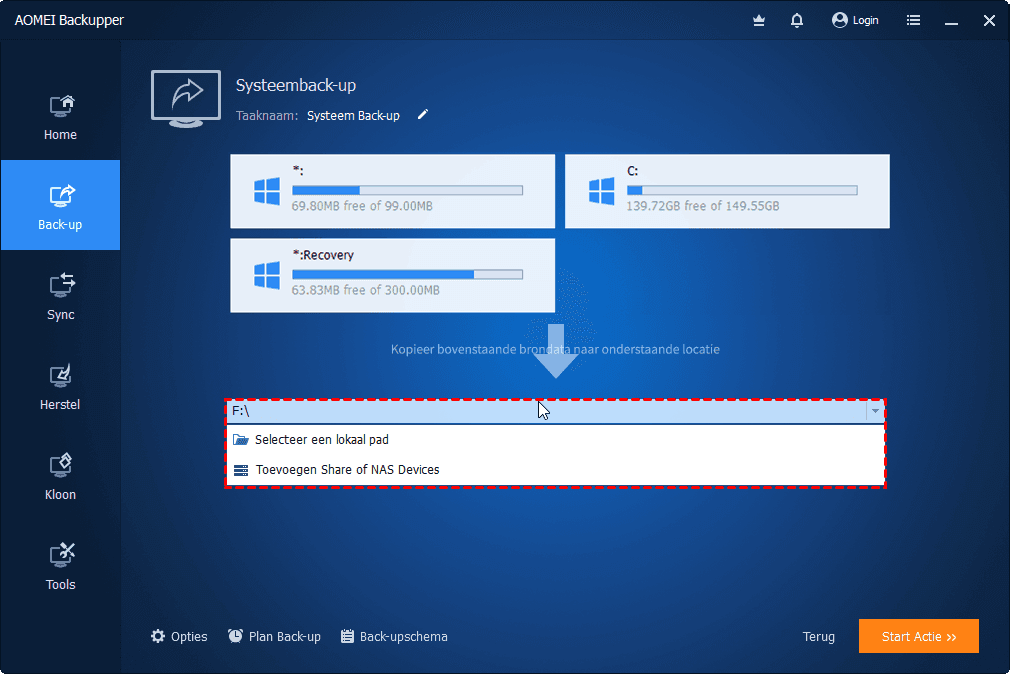Click the Start Actie button

919,636
